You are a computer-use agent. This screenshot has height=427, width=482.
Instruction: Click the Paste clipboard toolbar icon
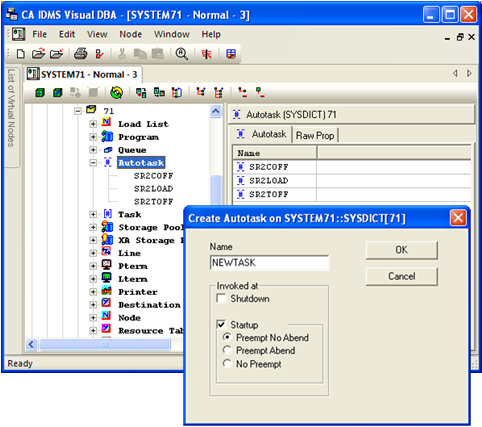coord(158,53)
